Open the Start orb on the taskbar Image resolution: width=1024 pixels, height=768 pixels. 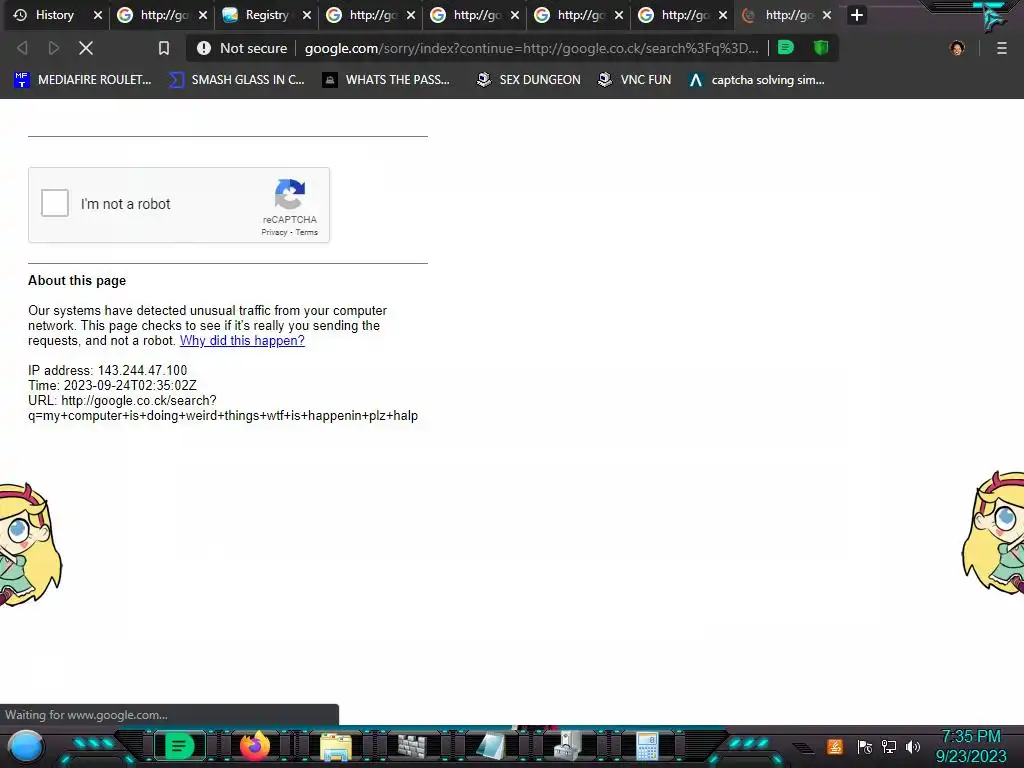tap(26, 746)
